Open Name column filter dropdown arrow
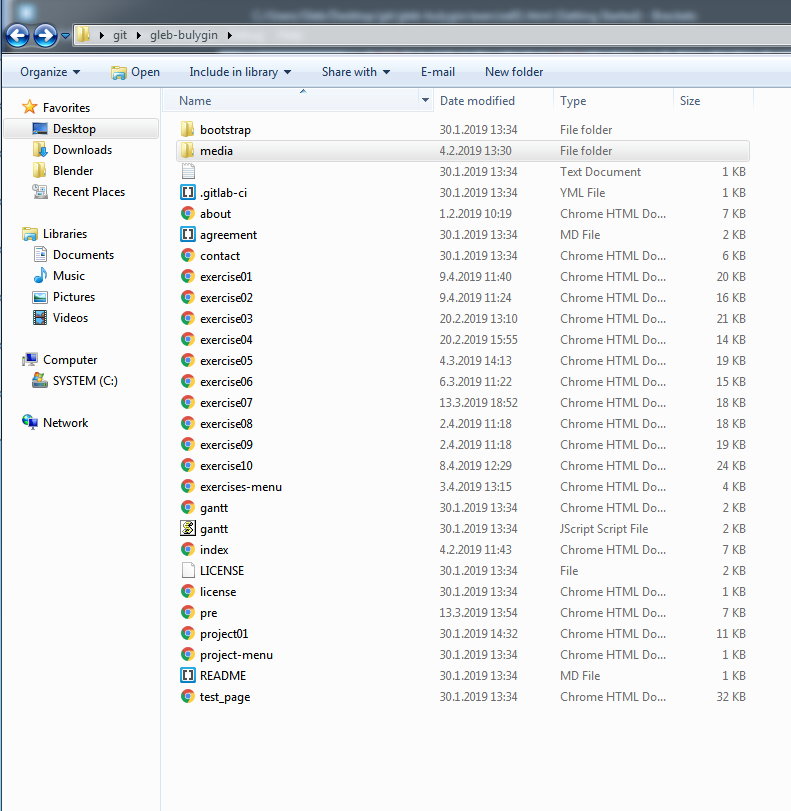 [425, 100]
